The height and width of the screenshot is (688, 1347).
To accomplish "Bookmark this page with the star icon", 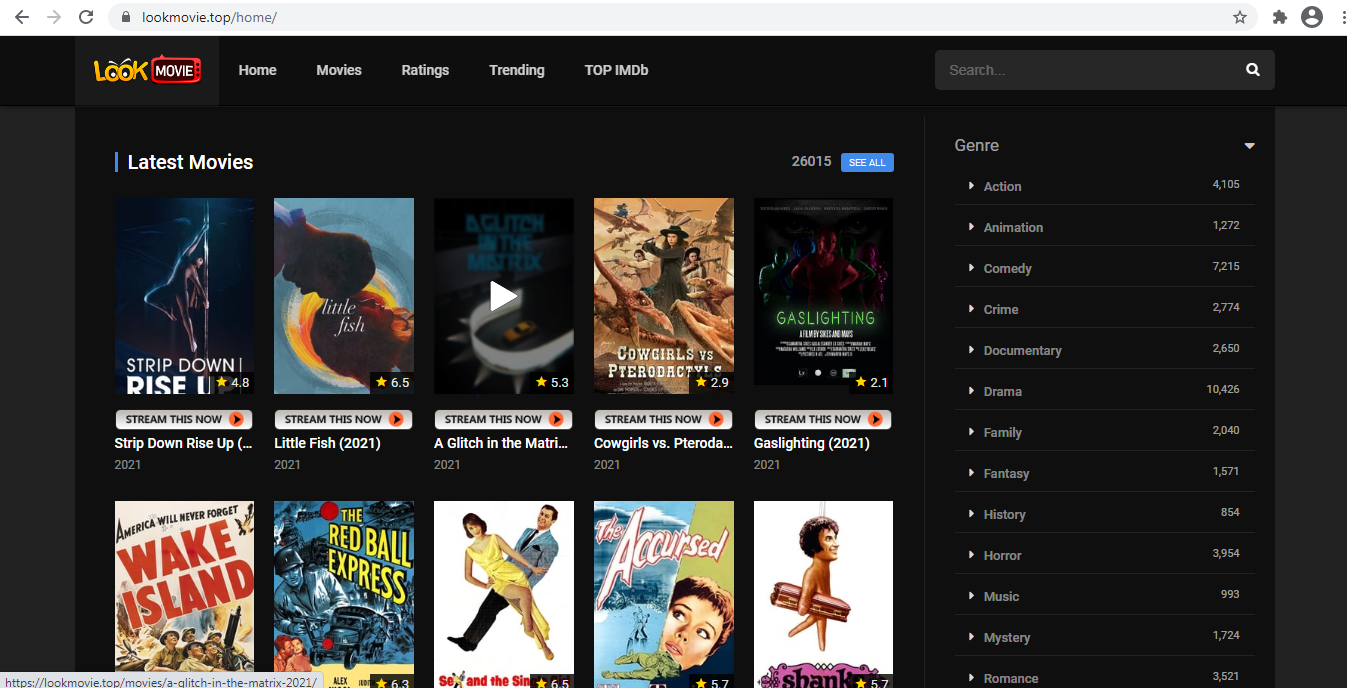I will pyautogui.click(x=1240, y=17).
